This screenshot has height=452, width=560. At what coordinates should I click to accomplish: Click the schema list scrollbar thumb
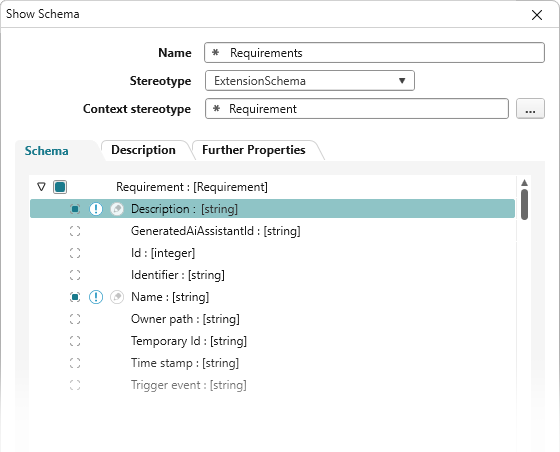(524, 205)
